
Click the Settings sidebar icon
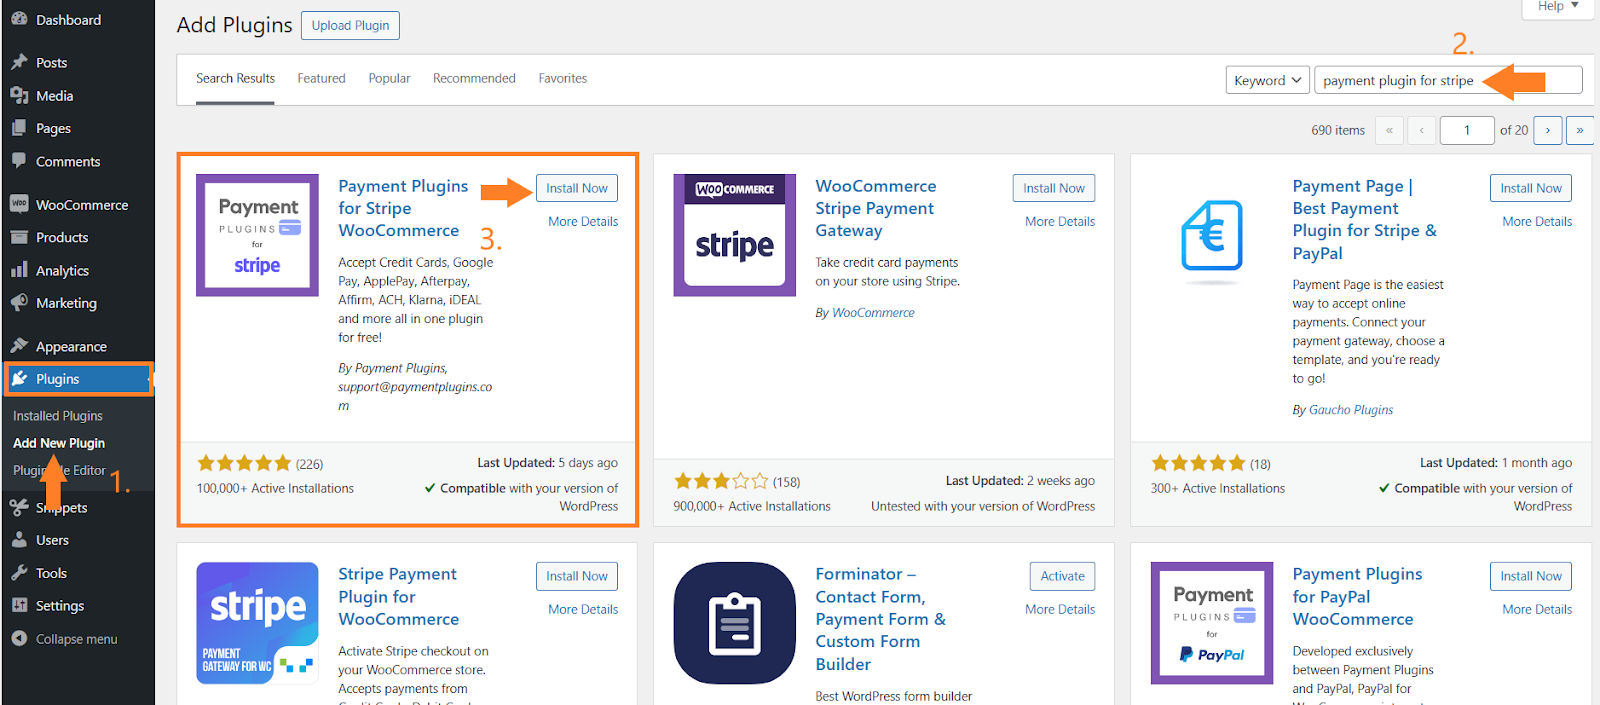pyautogui.click(x=19, y=605)
